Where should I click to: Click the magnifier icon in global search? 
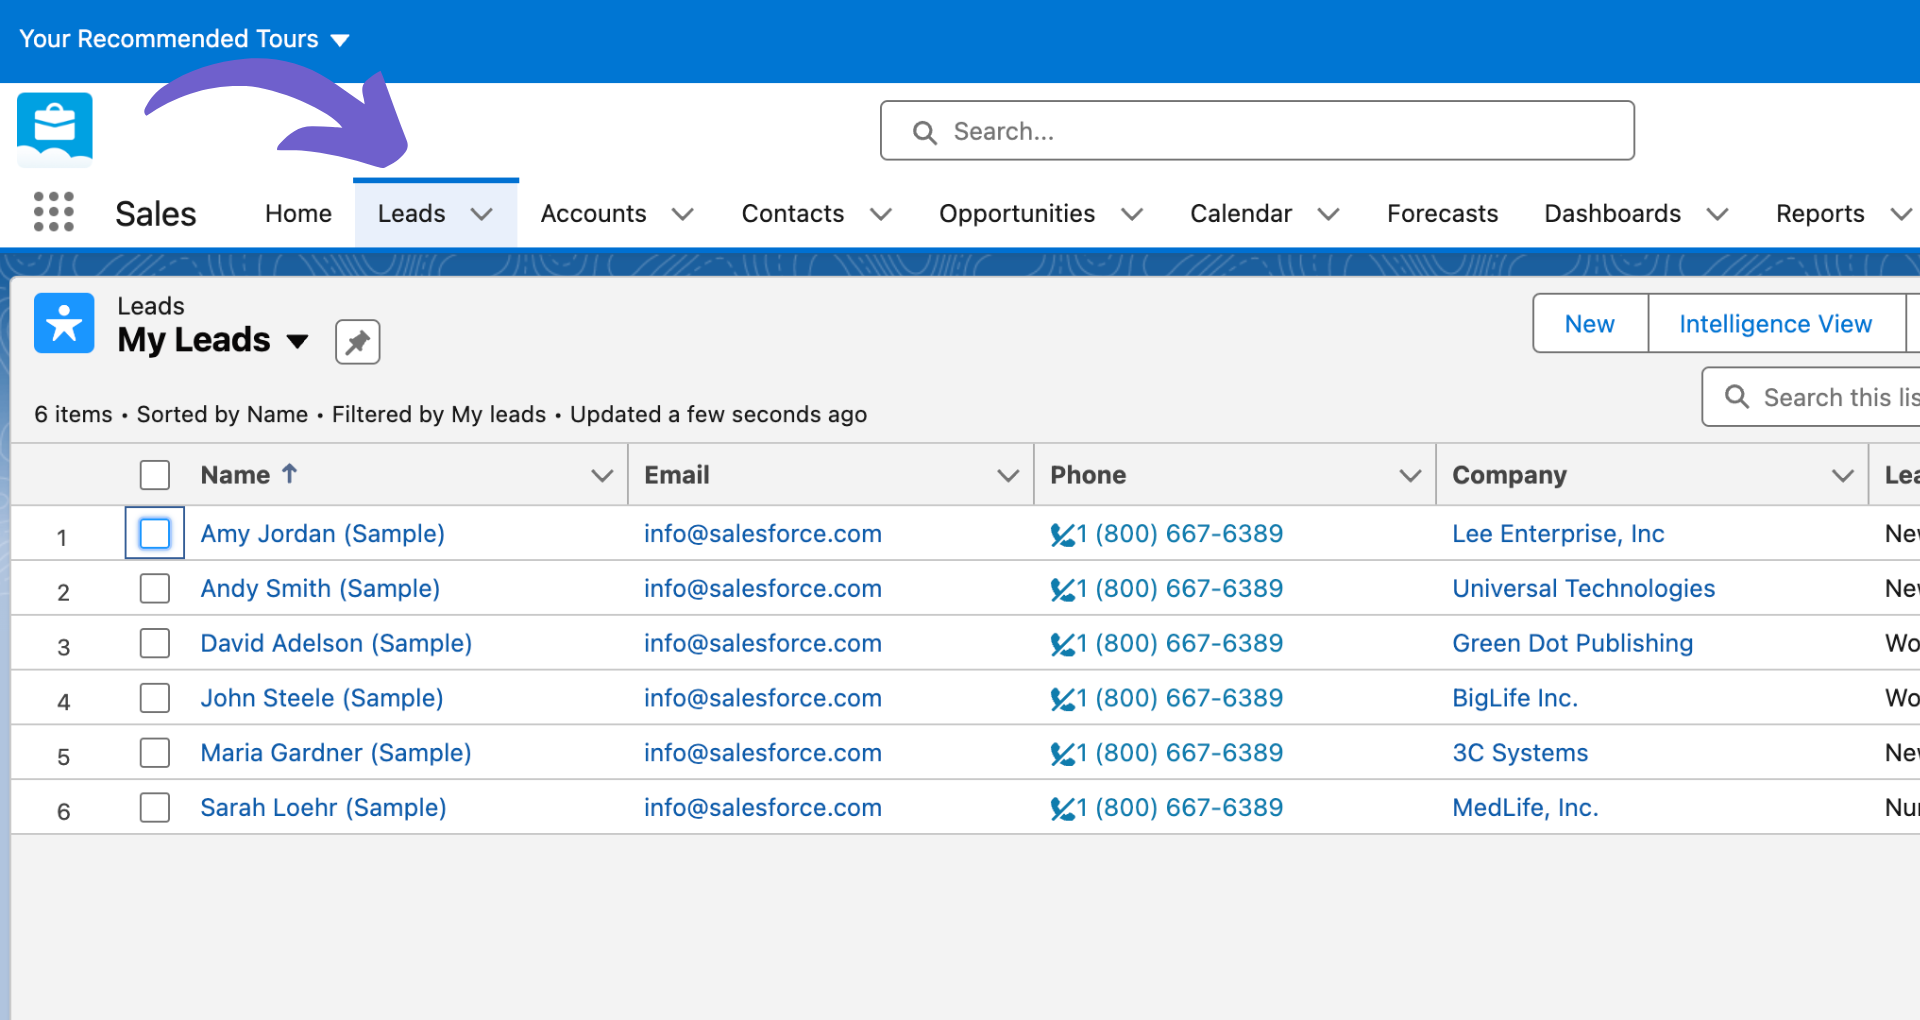click(925, 132)
